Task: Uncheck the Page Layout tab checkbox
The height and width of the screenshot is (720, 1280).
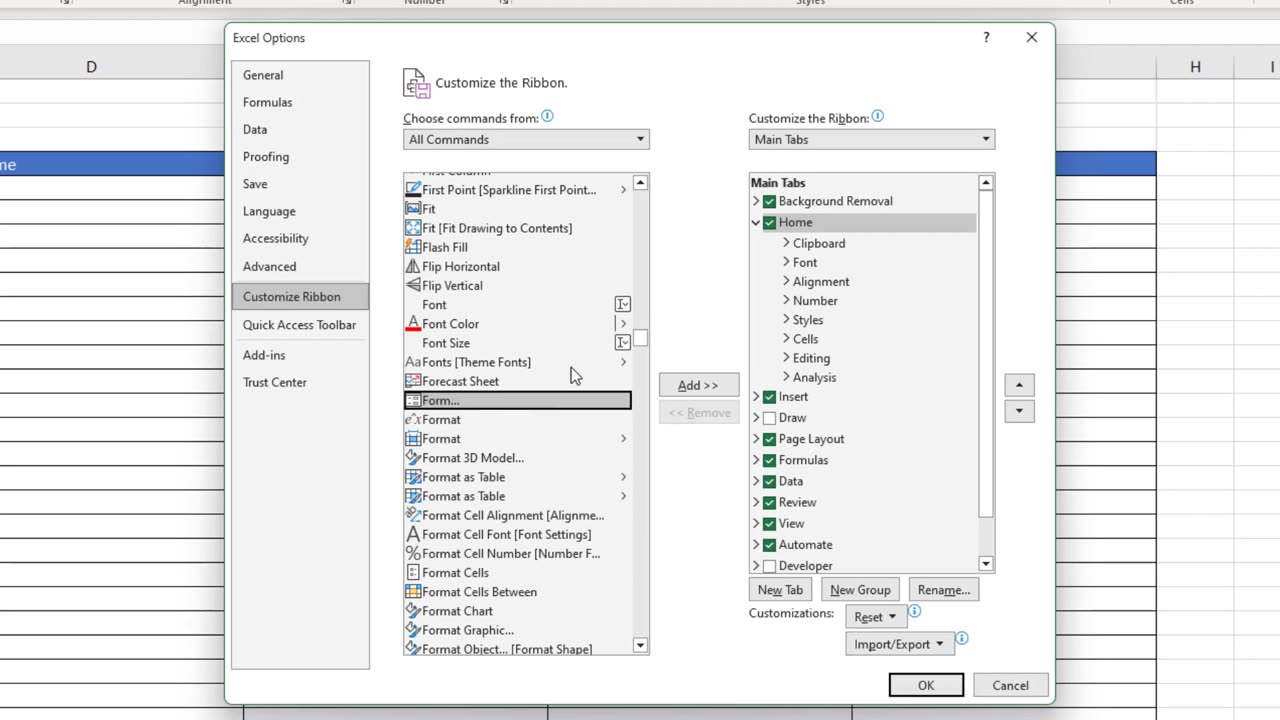Action: (769, 439)
